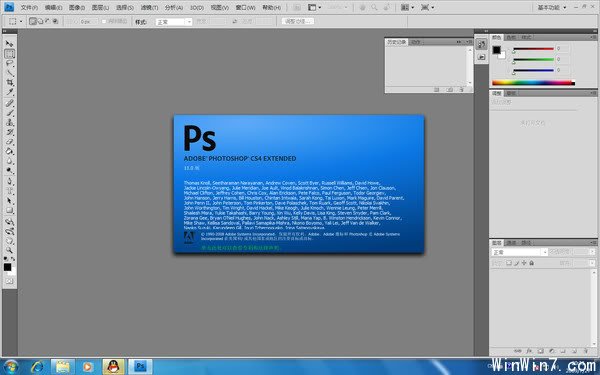The height and width of the screenshot is (375, 600).
Task: Click lock transparent pixels in Layers panel
Action: 509,263
